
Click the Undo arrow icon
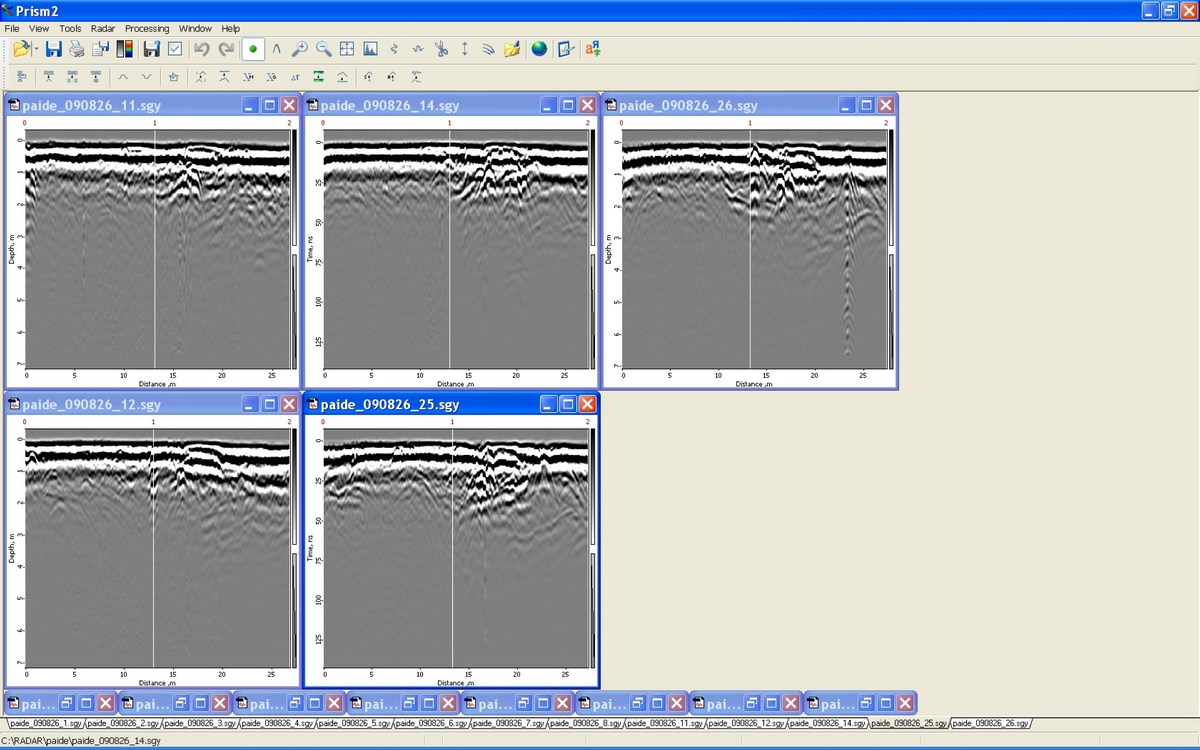coord(201,49)
